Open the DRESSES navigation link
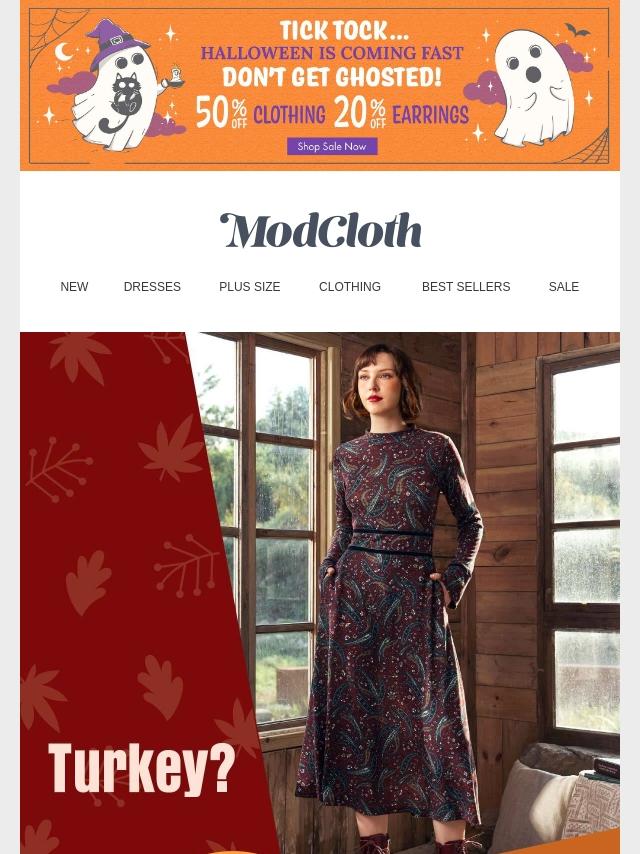 pyautogui.click(x=152, y=286)
